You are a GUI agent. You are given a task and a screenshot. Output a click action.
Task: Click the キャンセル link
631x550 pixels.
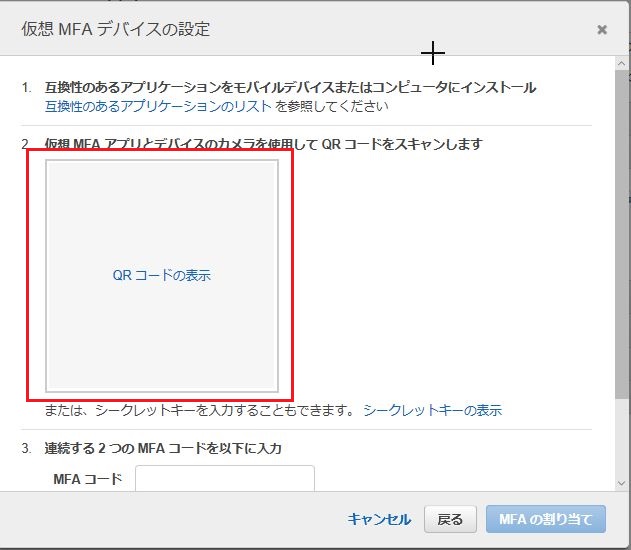(x=379, y=519)
